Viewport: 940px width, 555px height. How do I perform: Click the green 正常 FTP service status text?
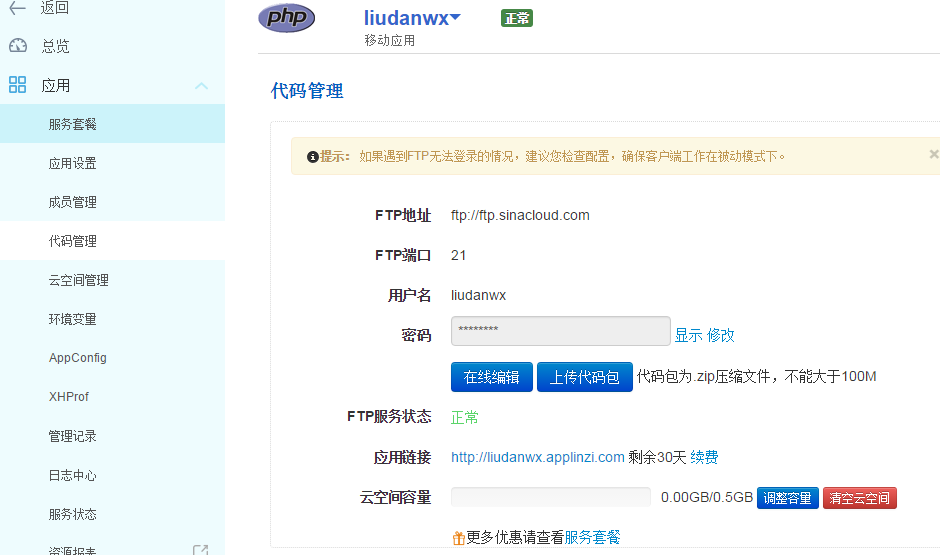coord(465,417)
